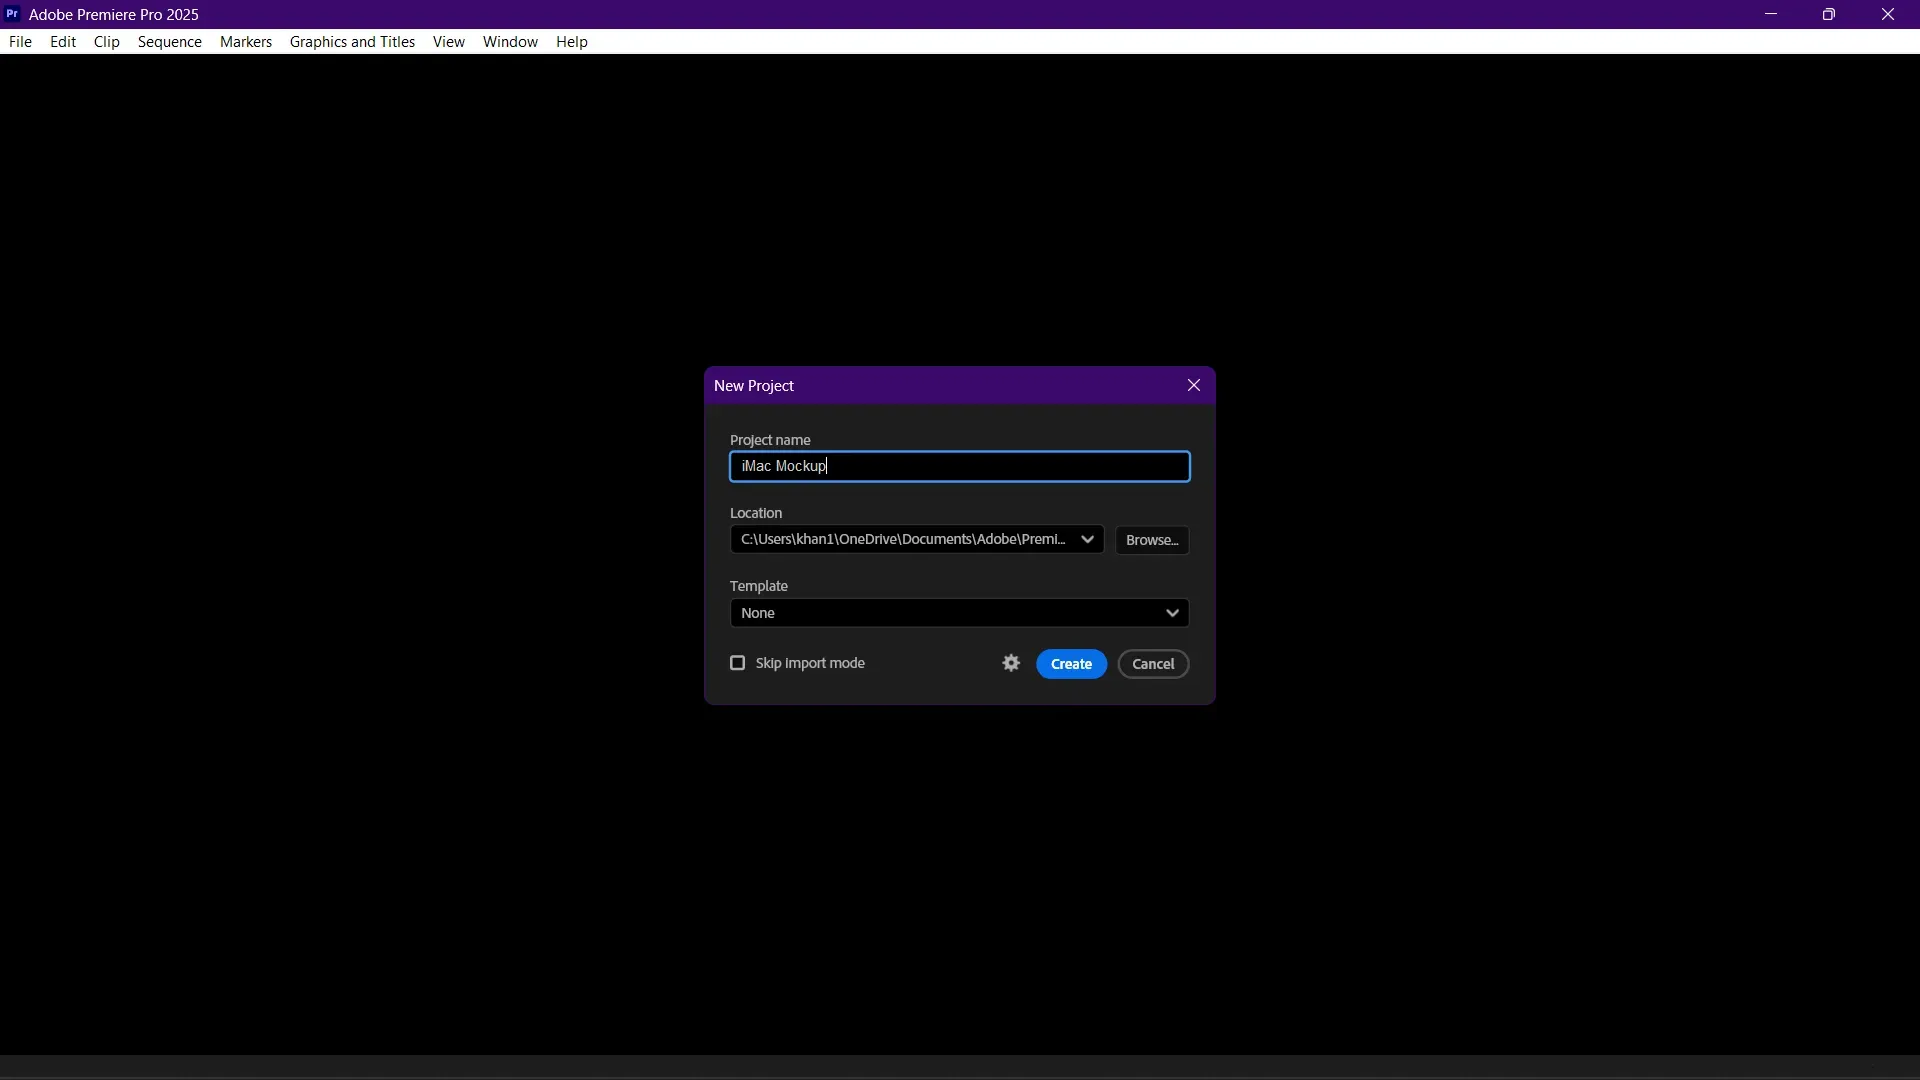
Task: Open the Sequence menu
Action: [168, 42]
